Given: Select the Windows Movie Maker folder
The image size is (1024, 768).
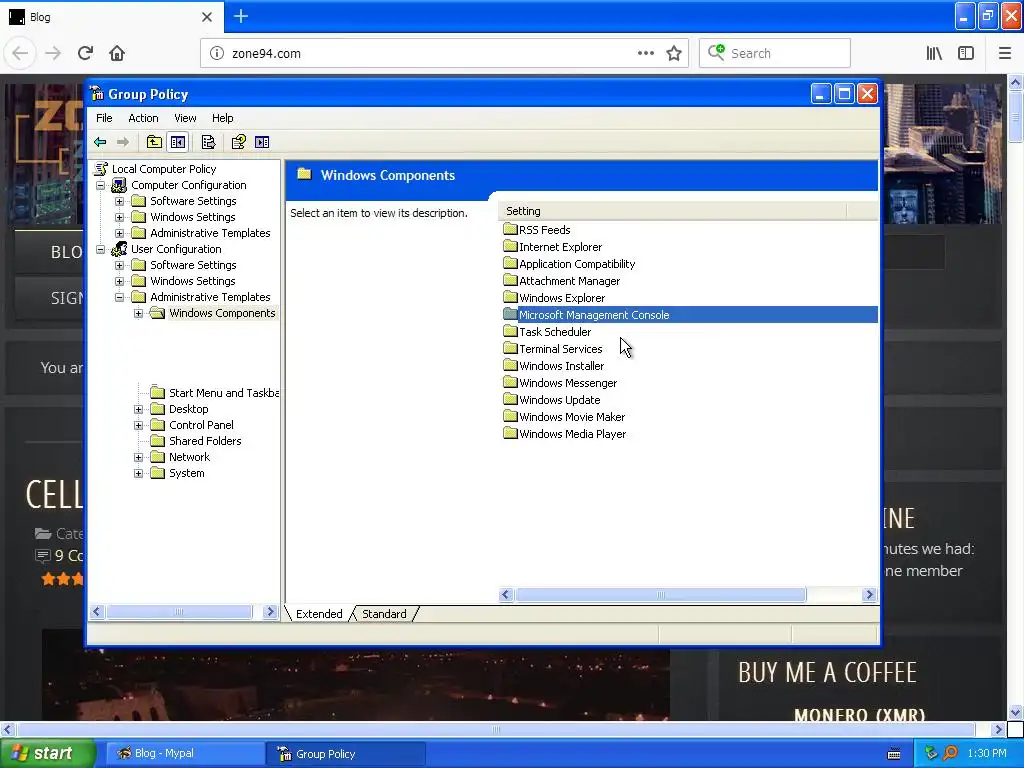Looking at the screenshot, I should pyautogui.click(x=571, y=417).
